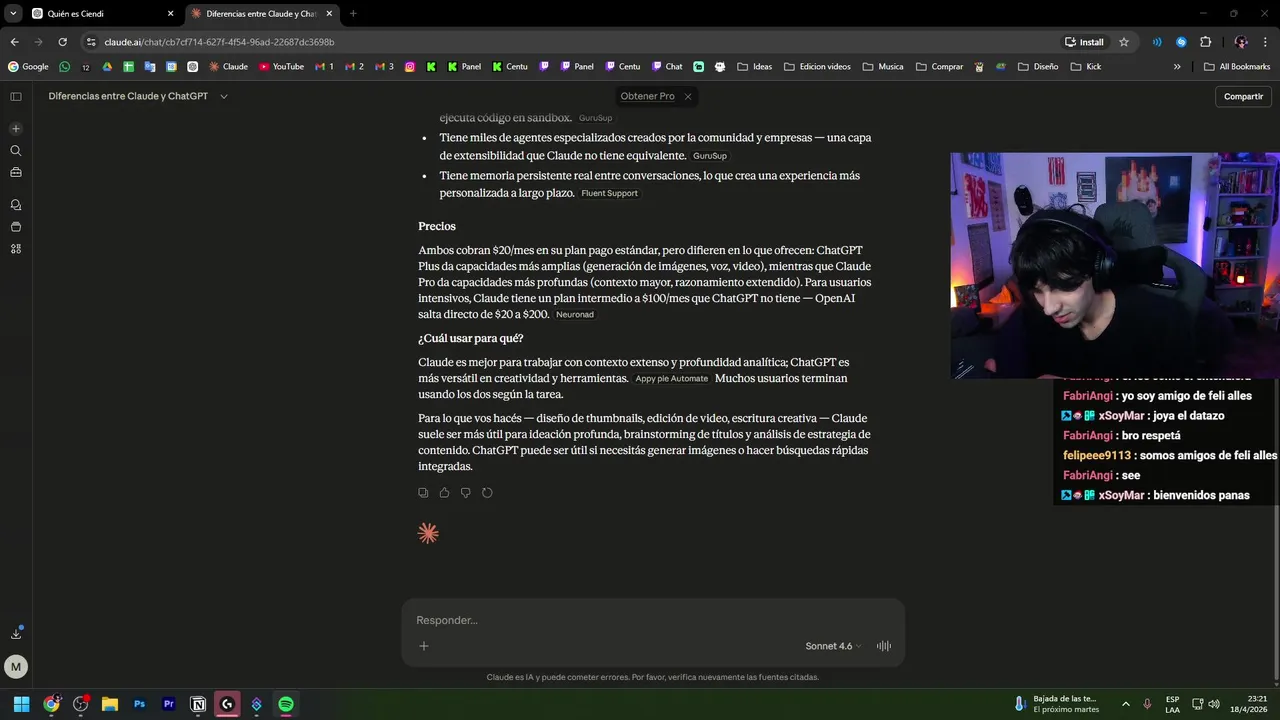The height and width of the screenshot is (720, 1280).
Task: Focus the Responder message input field
Action: coord(653,620)
